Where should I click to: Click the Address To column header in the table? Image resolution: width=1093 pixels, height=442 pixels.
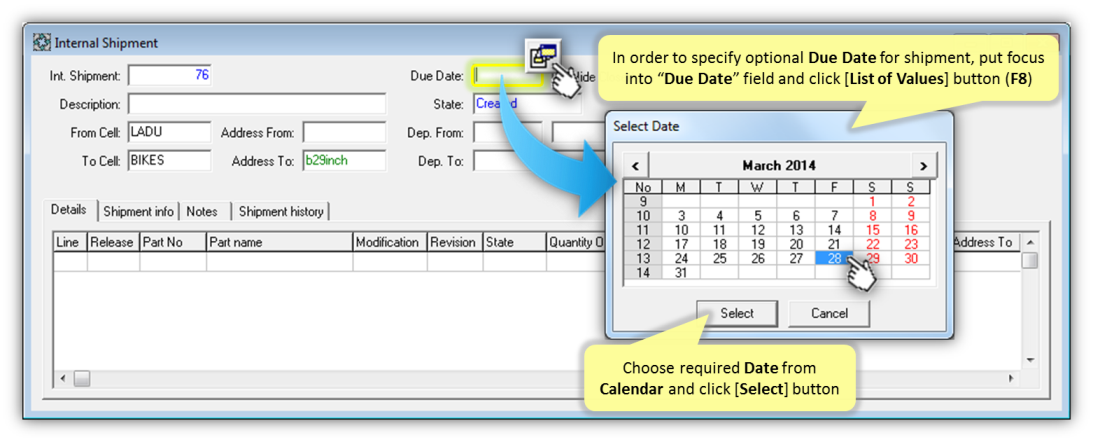(986, 242)
